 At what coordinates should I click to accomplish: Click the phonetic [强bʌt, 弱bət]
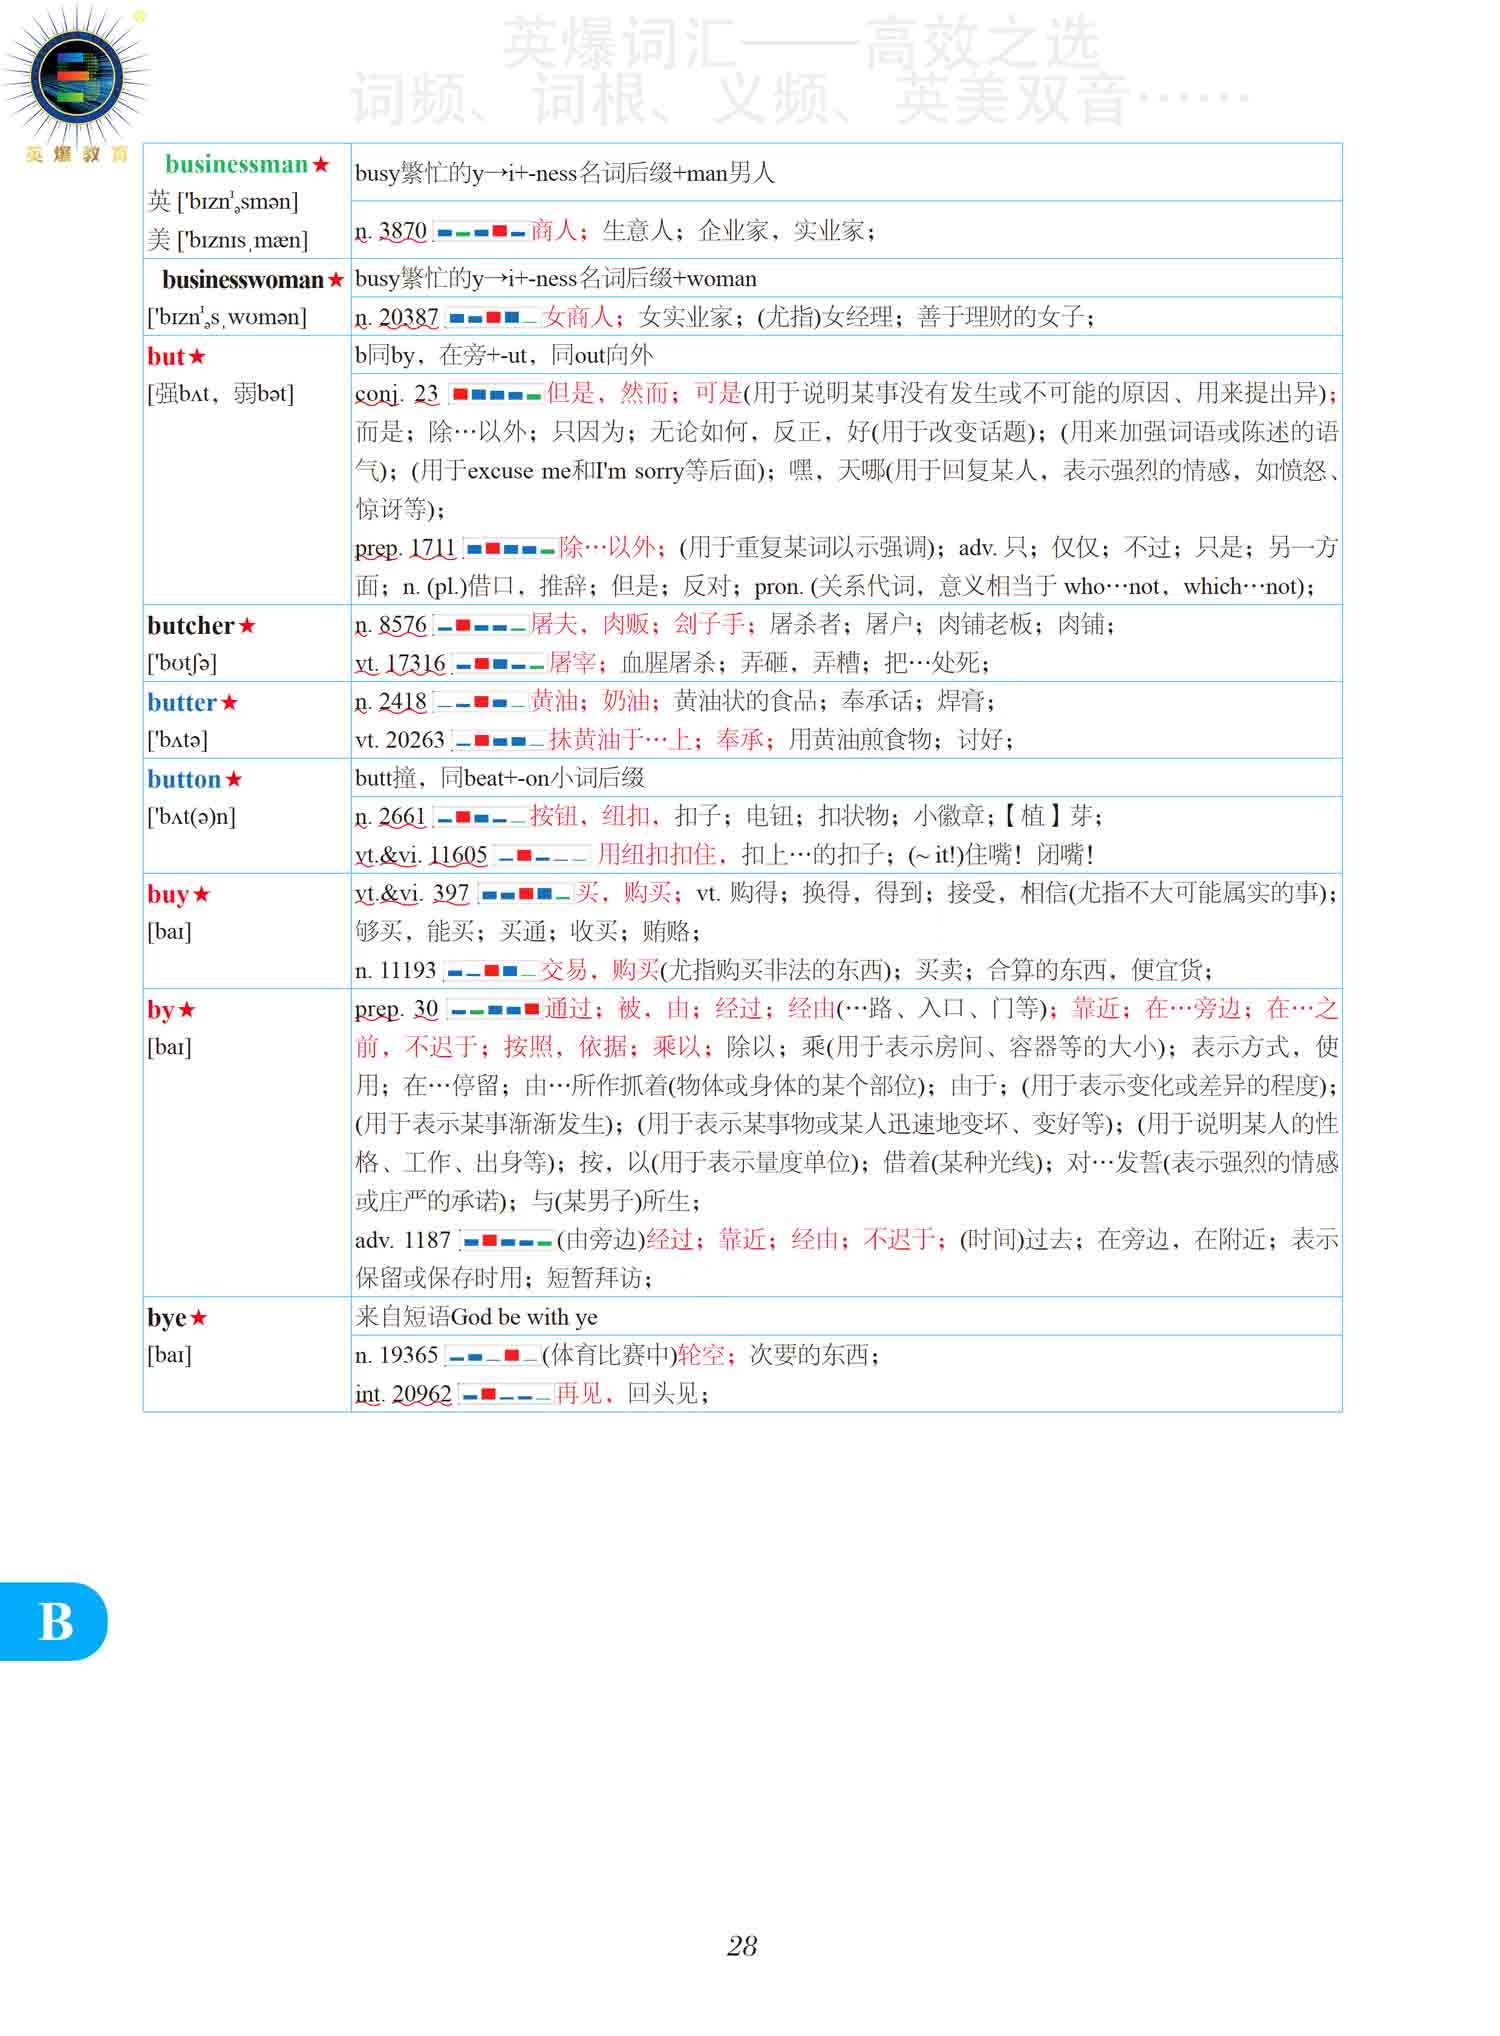[x=221, y=394]
